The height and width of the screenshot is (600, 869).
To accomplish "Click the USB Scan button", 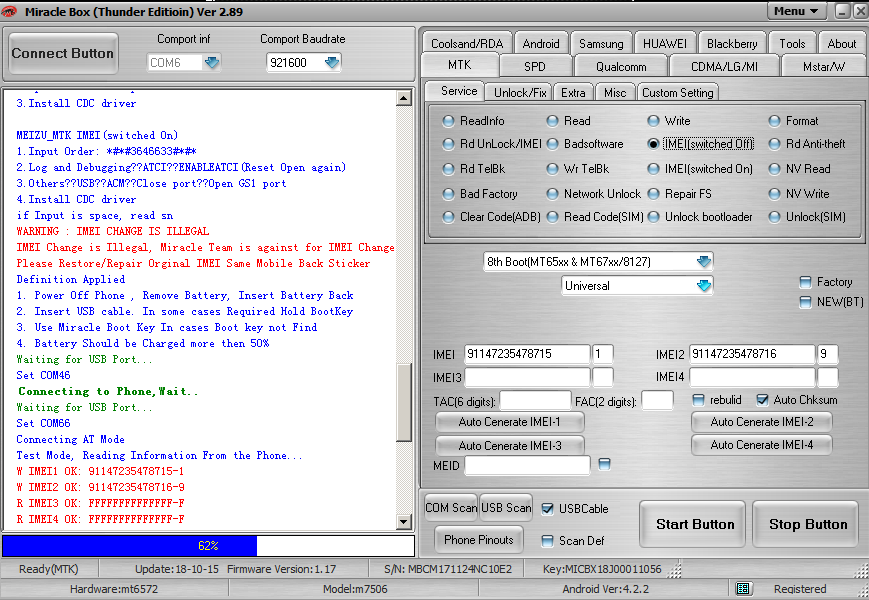I will [506, 507].
